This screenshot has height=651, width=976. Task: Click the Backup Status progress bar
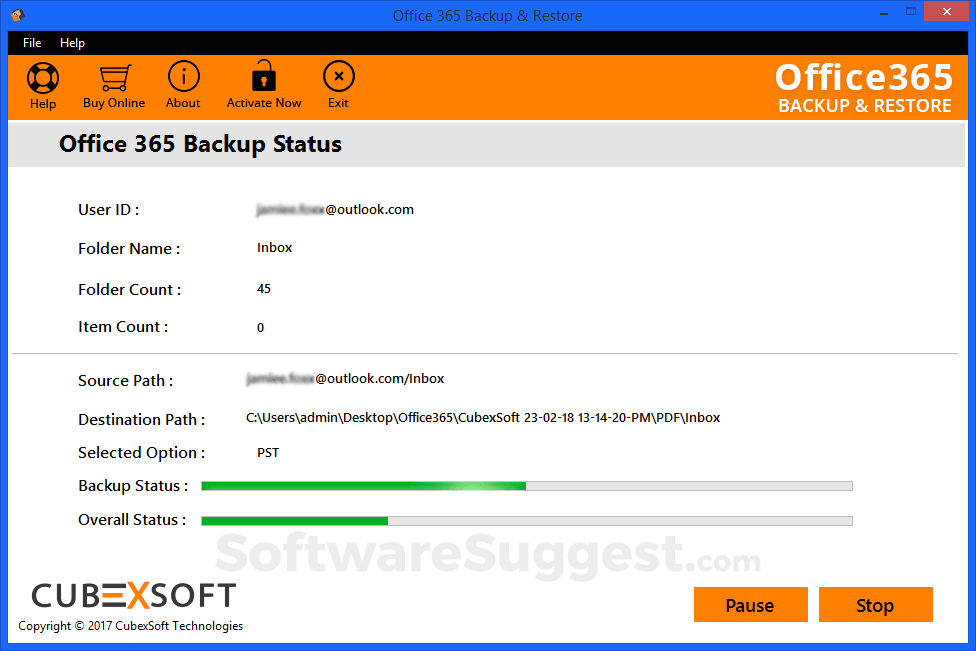526,486
